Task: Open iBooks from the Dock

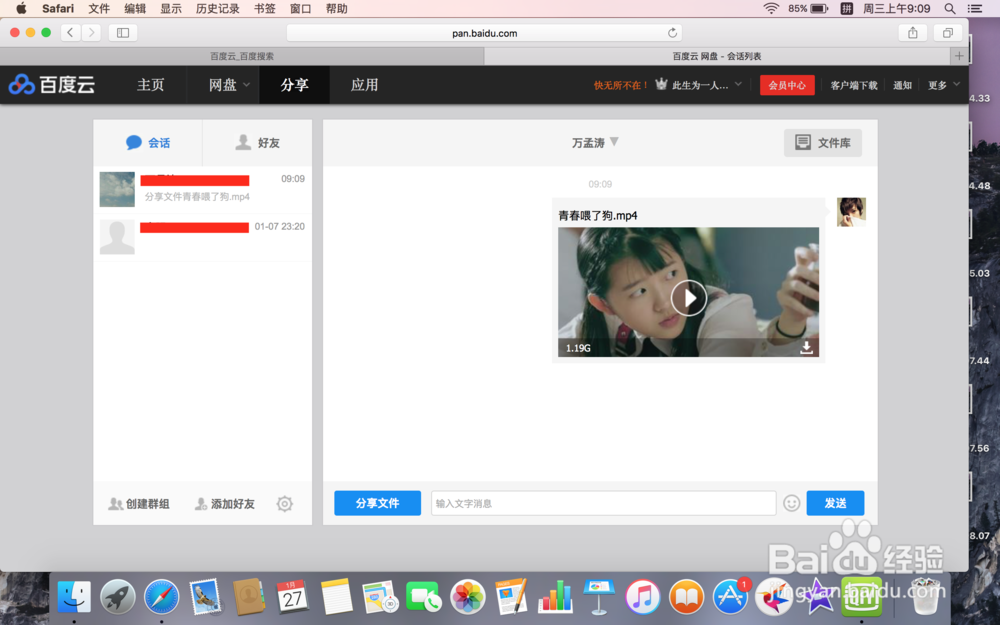Action: (686, 597)
